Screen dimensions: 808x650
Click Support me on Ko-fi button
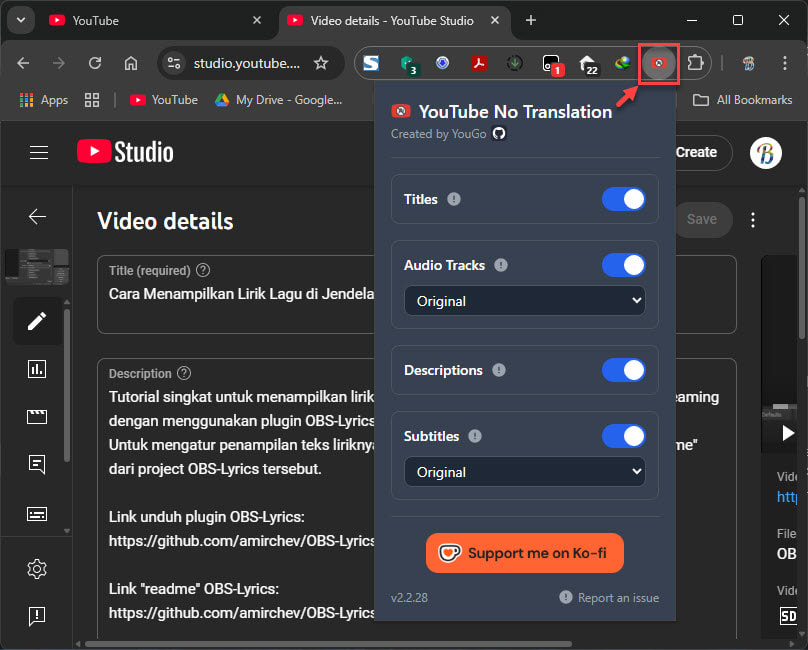click(525, 553)
